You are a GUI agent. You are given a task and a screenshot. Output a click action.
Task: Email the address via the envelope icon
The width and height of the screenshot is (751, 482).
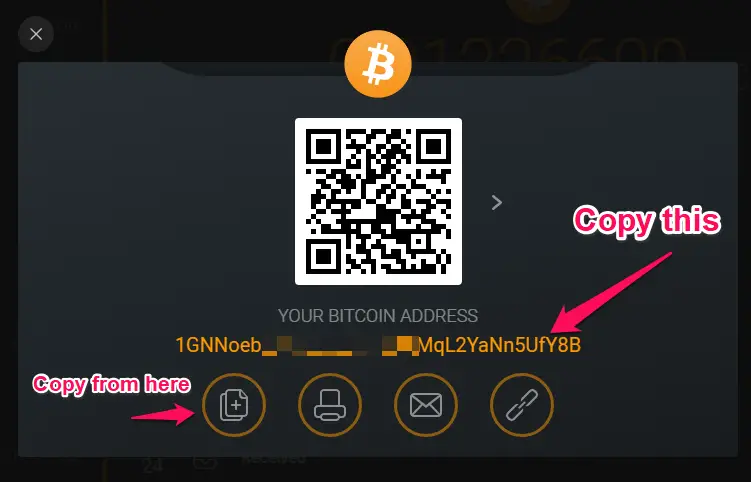pyautogui.click(x=426, y=405)
